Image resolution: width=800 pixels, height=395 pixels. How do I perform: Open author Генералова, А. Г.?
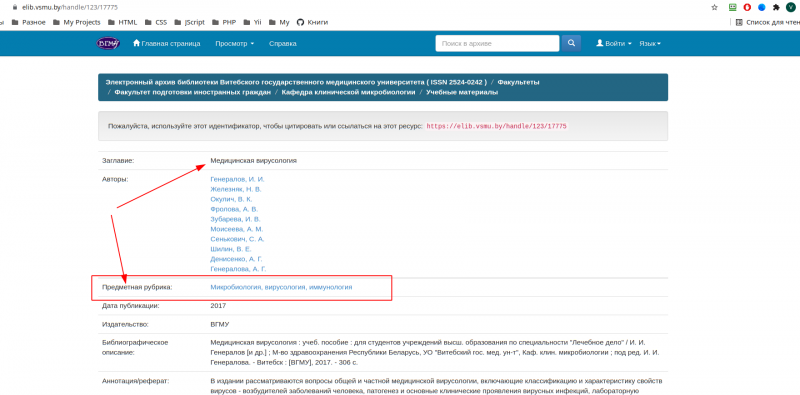pyautogui.click(x=238, y=269)
